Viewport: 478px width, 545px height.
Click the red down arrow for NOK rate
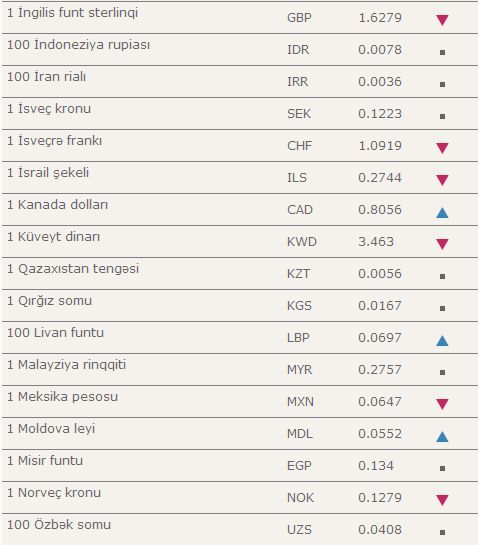442,500
